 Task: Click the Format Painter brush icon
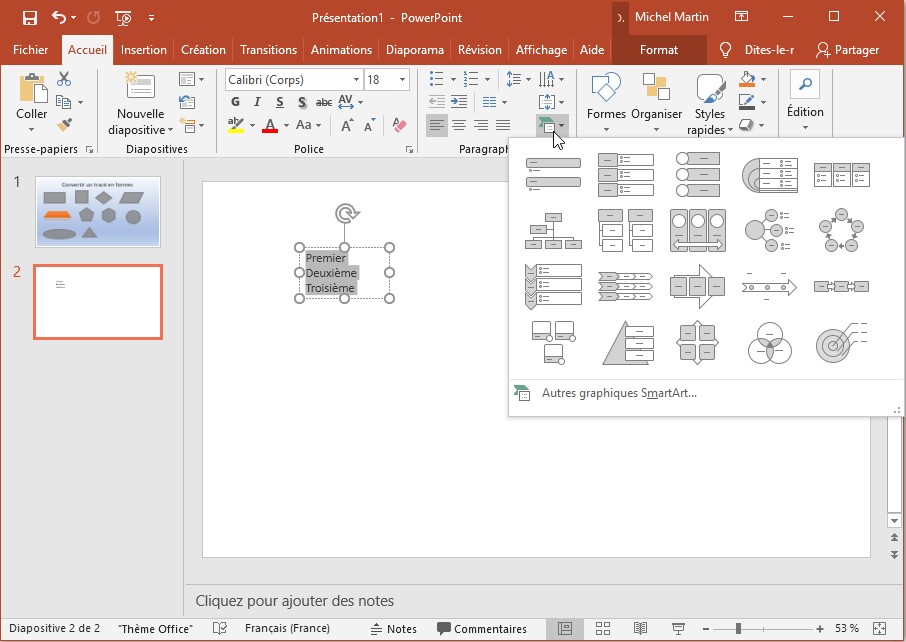[x=64, y=125]
